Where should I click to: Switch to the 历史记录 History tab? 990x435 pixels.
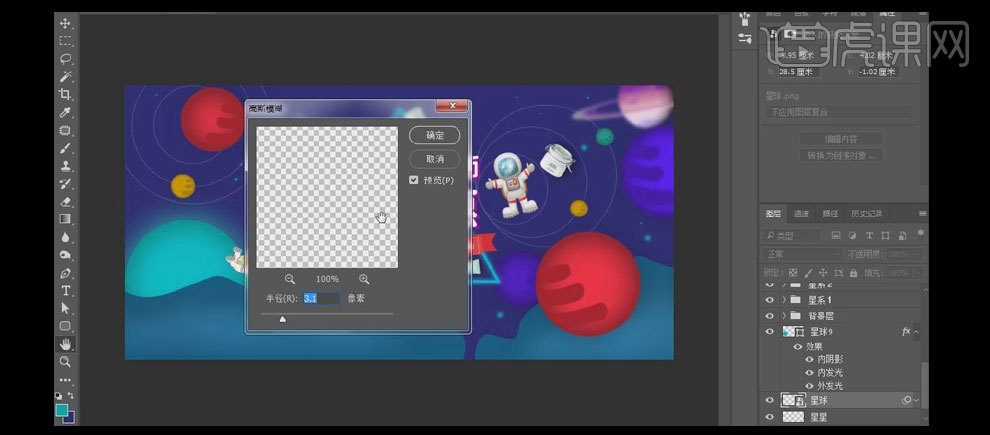click(x=866, y=214)
